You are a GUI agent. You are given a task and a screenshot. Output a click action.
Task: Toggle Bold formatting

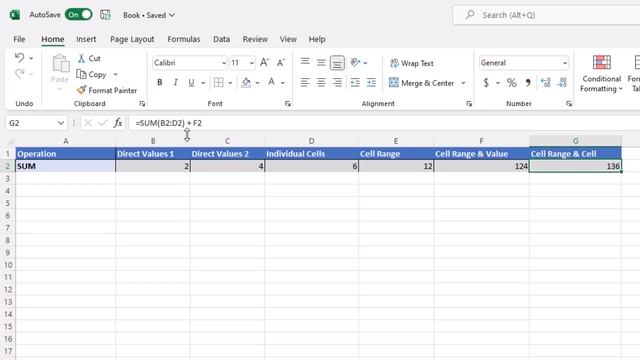tap(160, 82)
